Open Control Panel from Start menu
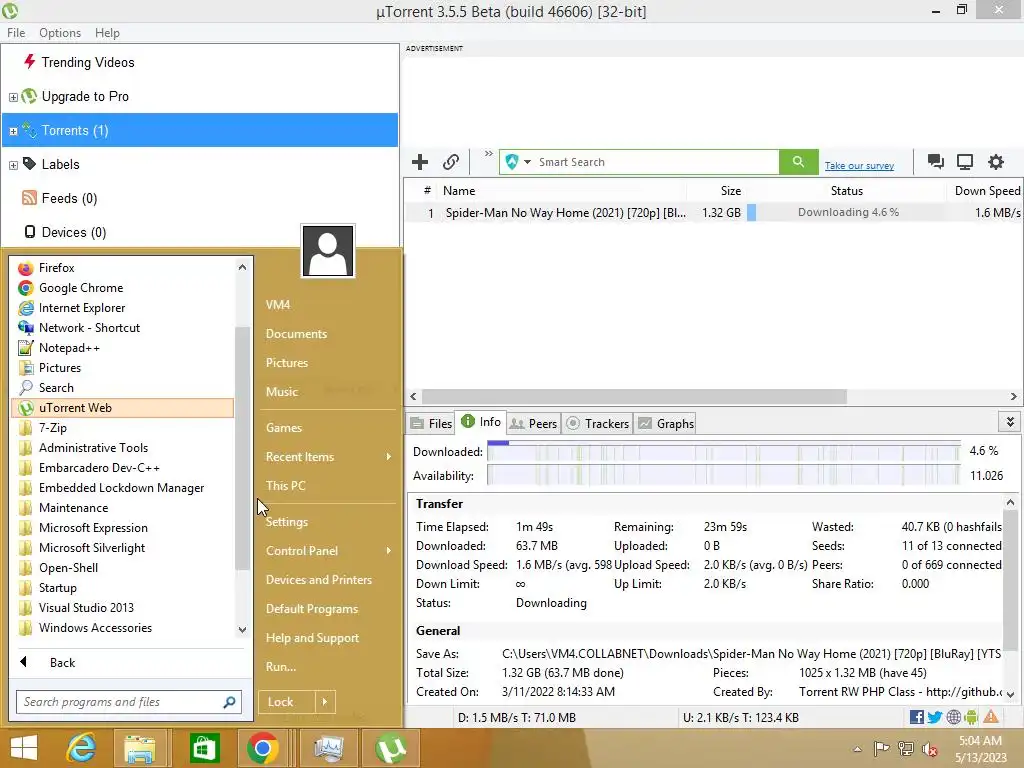 coord(302,551)
